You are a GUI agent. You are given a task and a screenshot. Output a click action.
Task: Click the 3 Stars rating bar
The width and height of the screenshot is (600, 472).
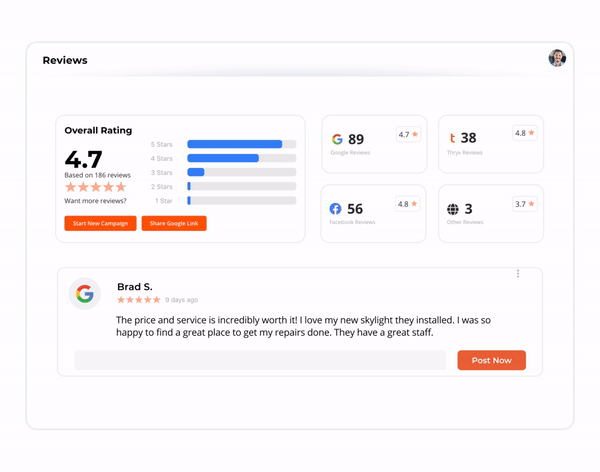[241, 173]
